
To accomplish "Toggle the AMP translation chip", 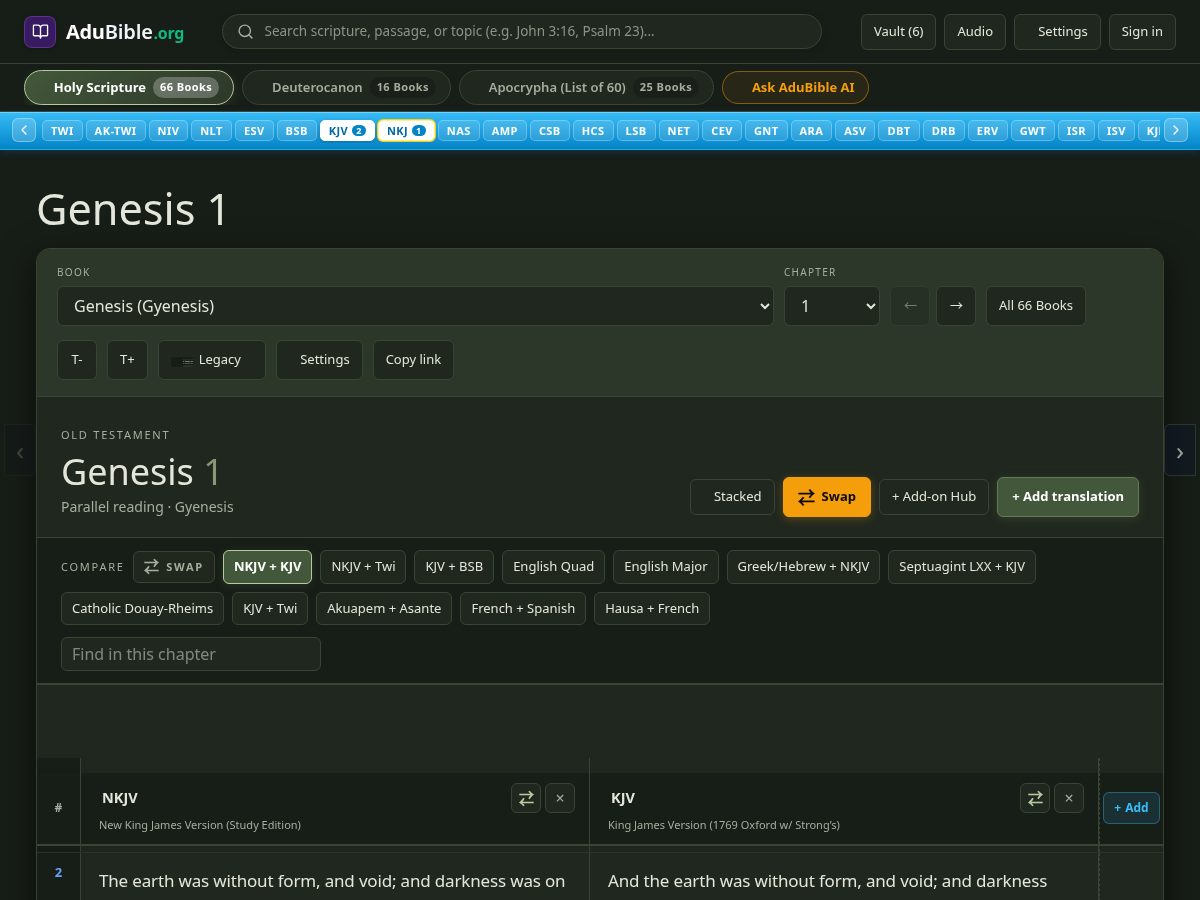I will [504, 131].
